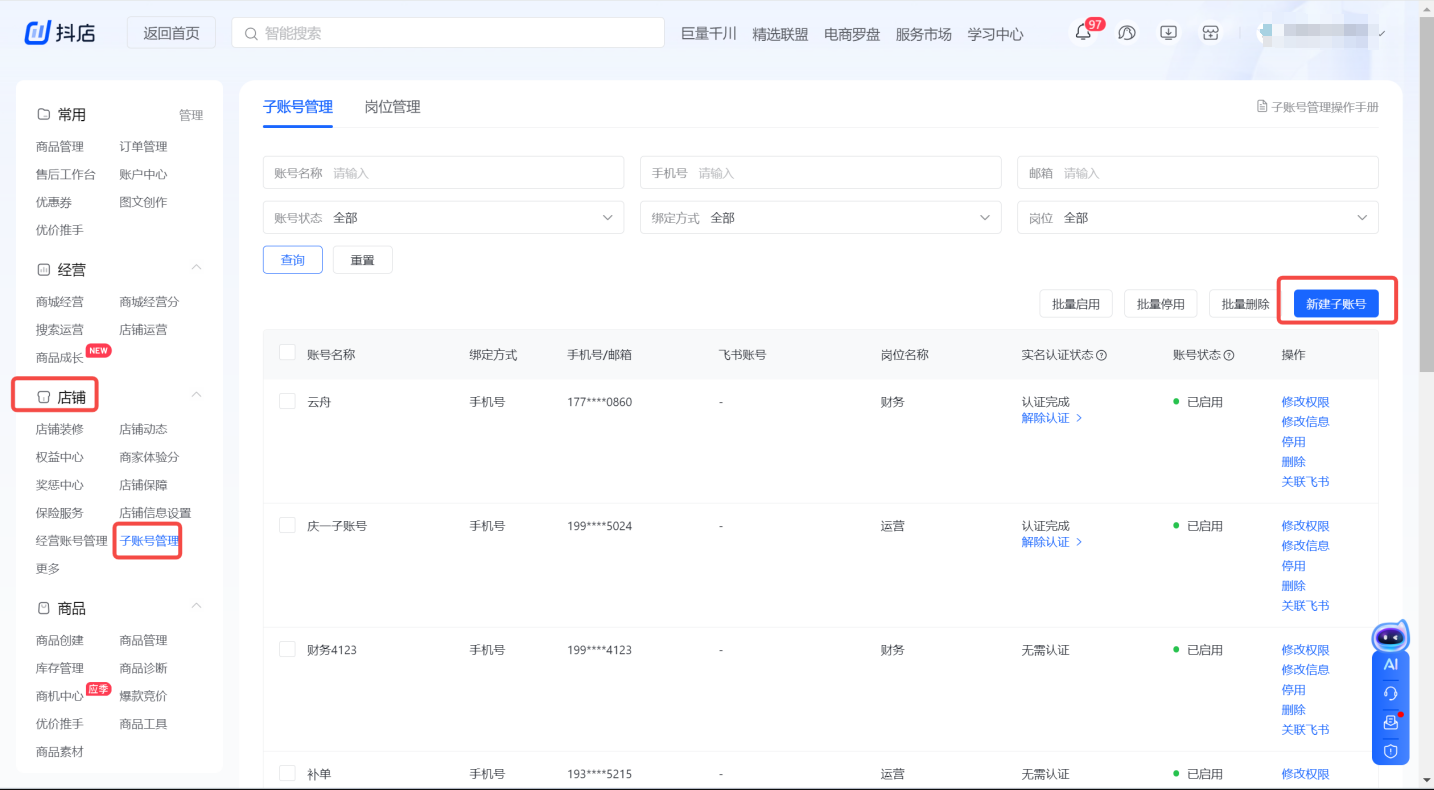
Task: Click the help icon next to 实名认证状态
Action: click(x=1101, y=355)
